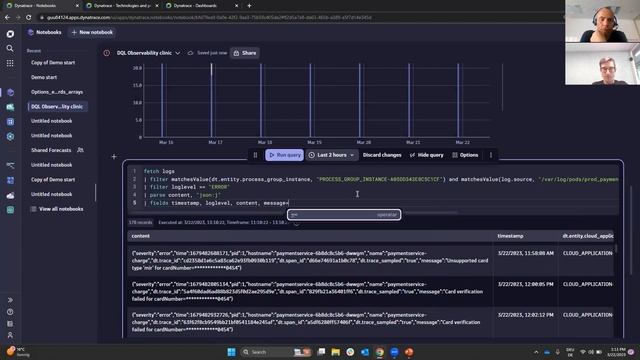Open the Dynatrace home logo icon

[x=10, y=34]
